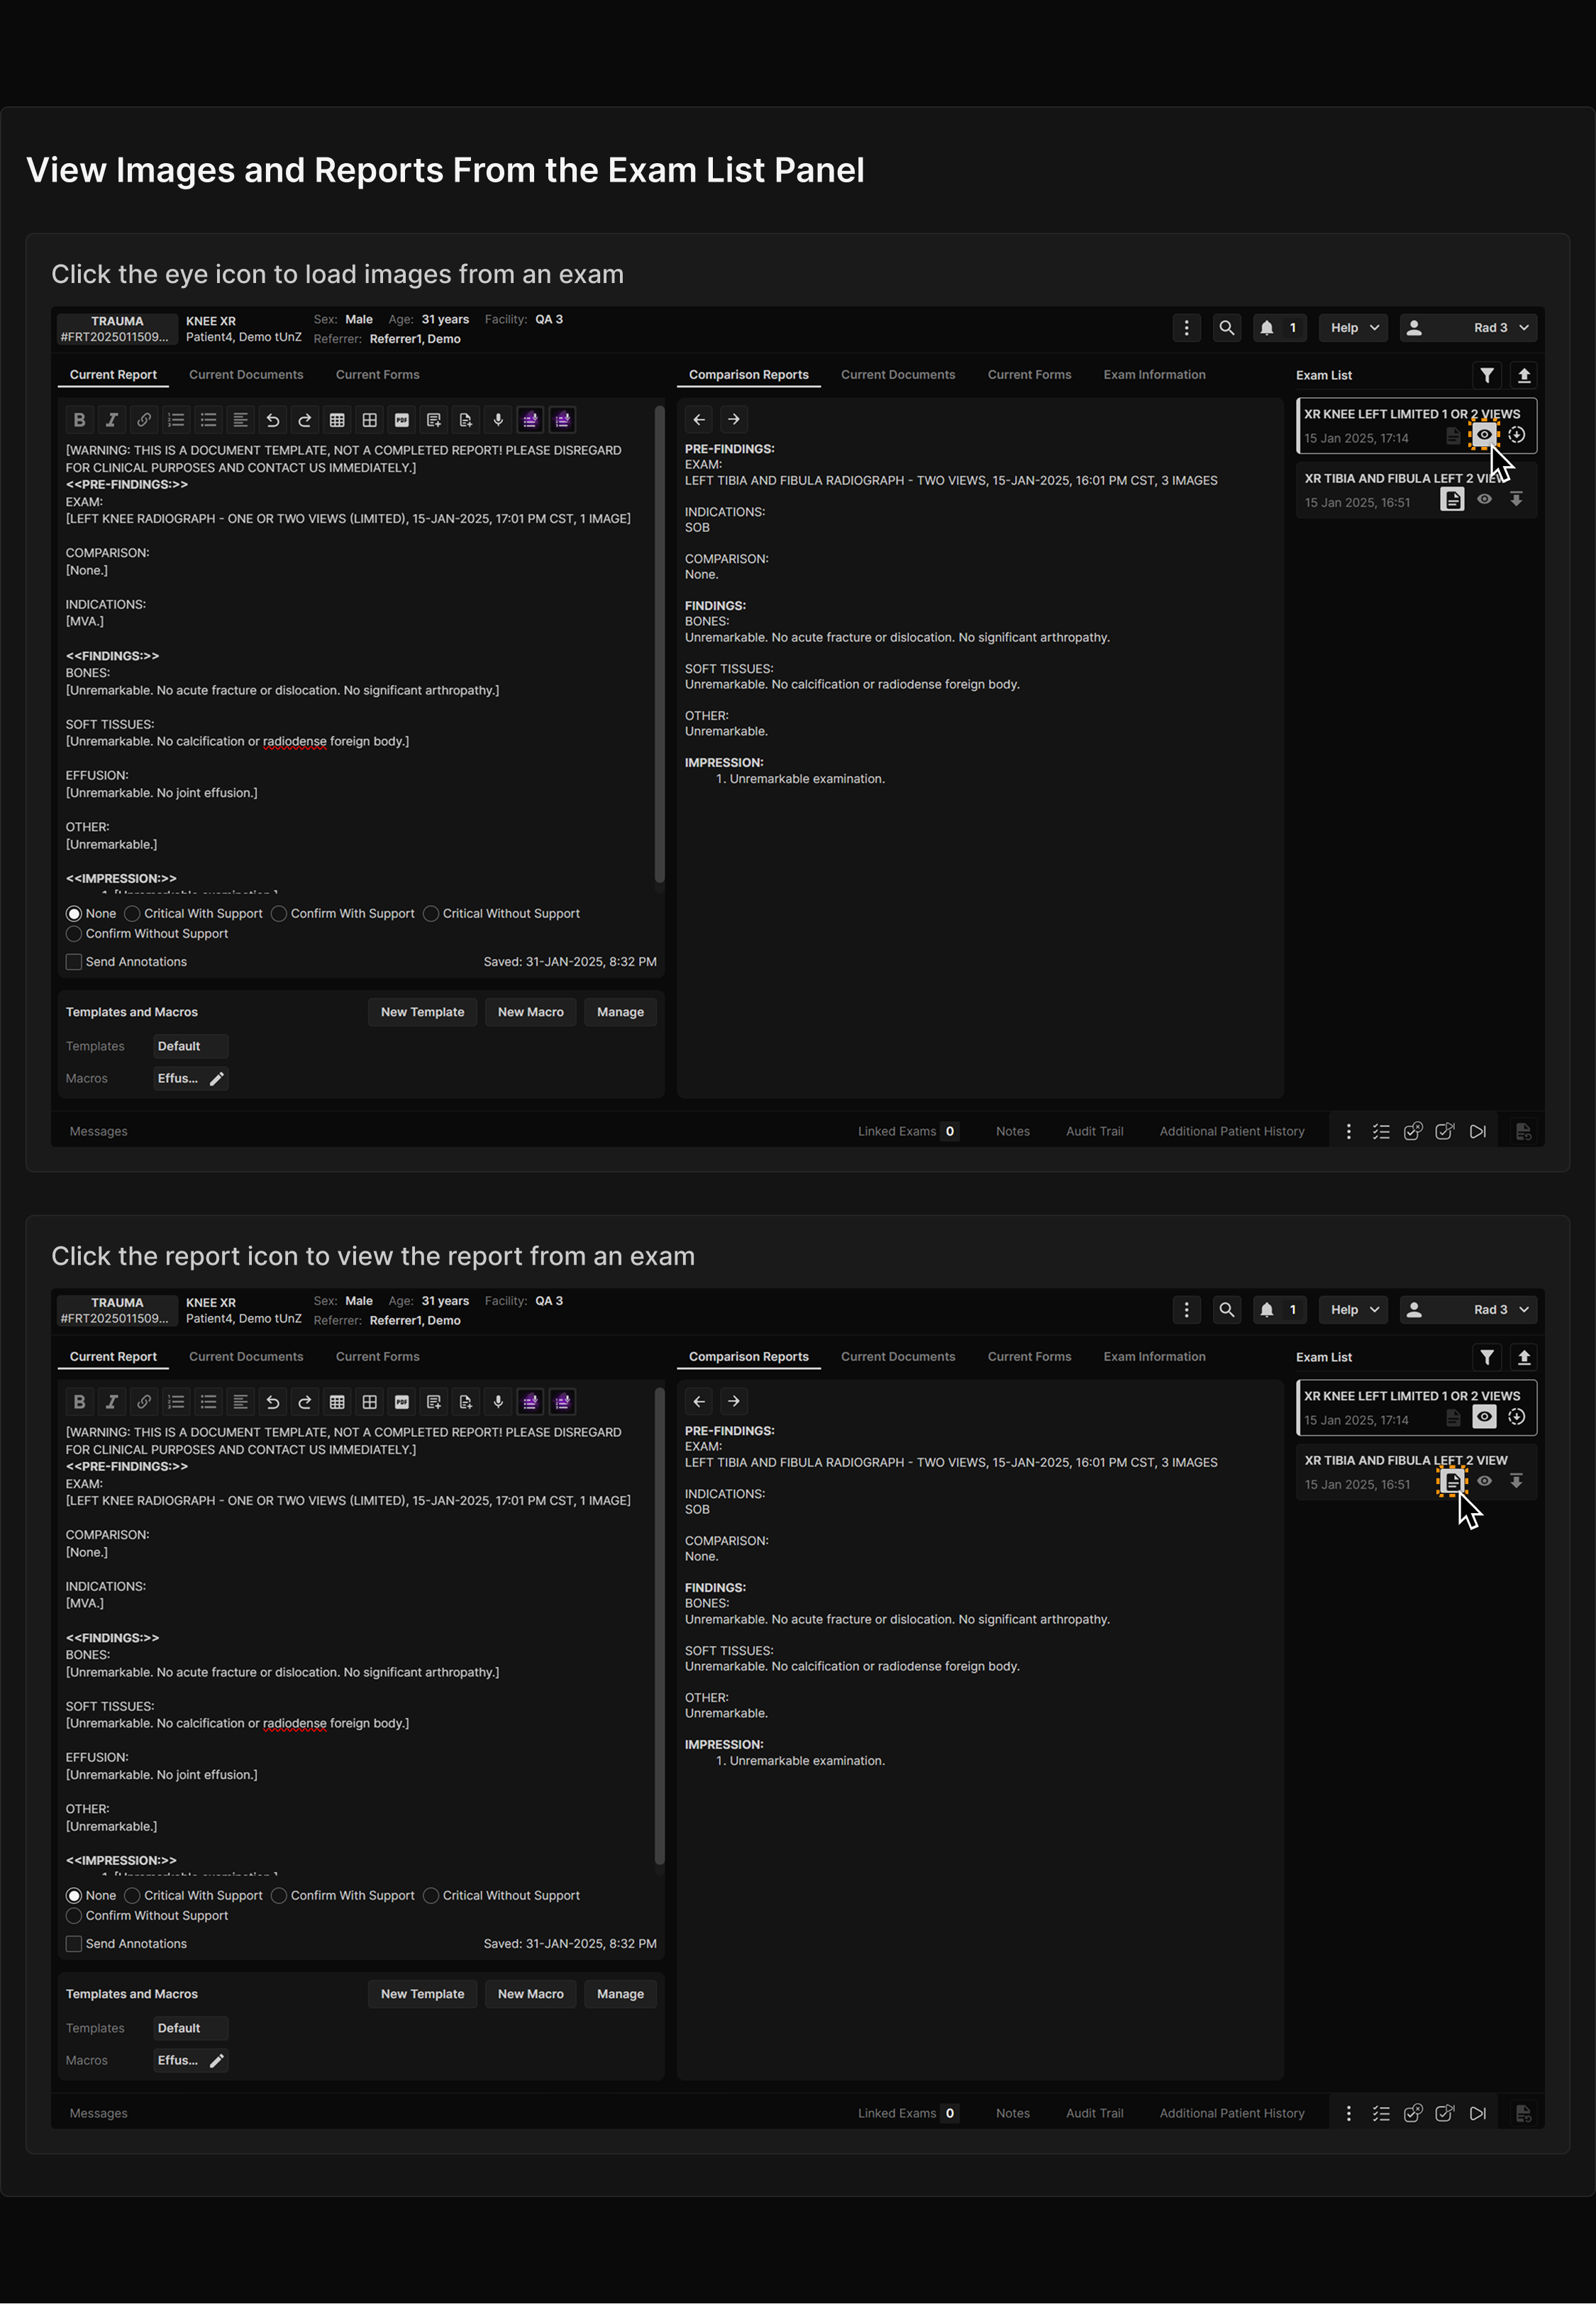Tick Send Annotations in the report-icon example
Screen dimensions: 1596x2304
click(74, 1944)
